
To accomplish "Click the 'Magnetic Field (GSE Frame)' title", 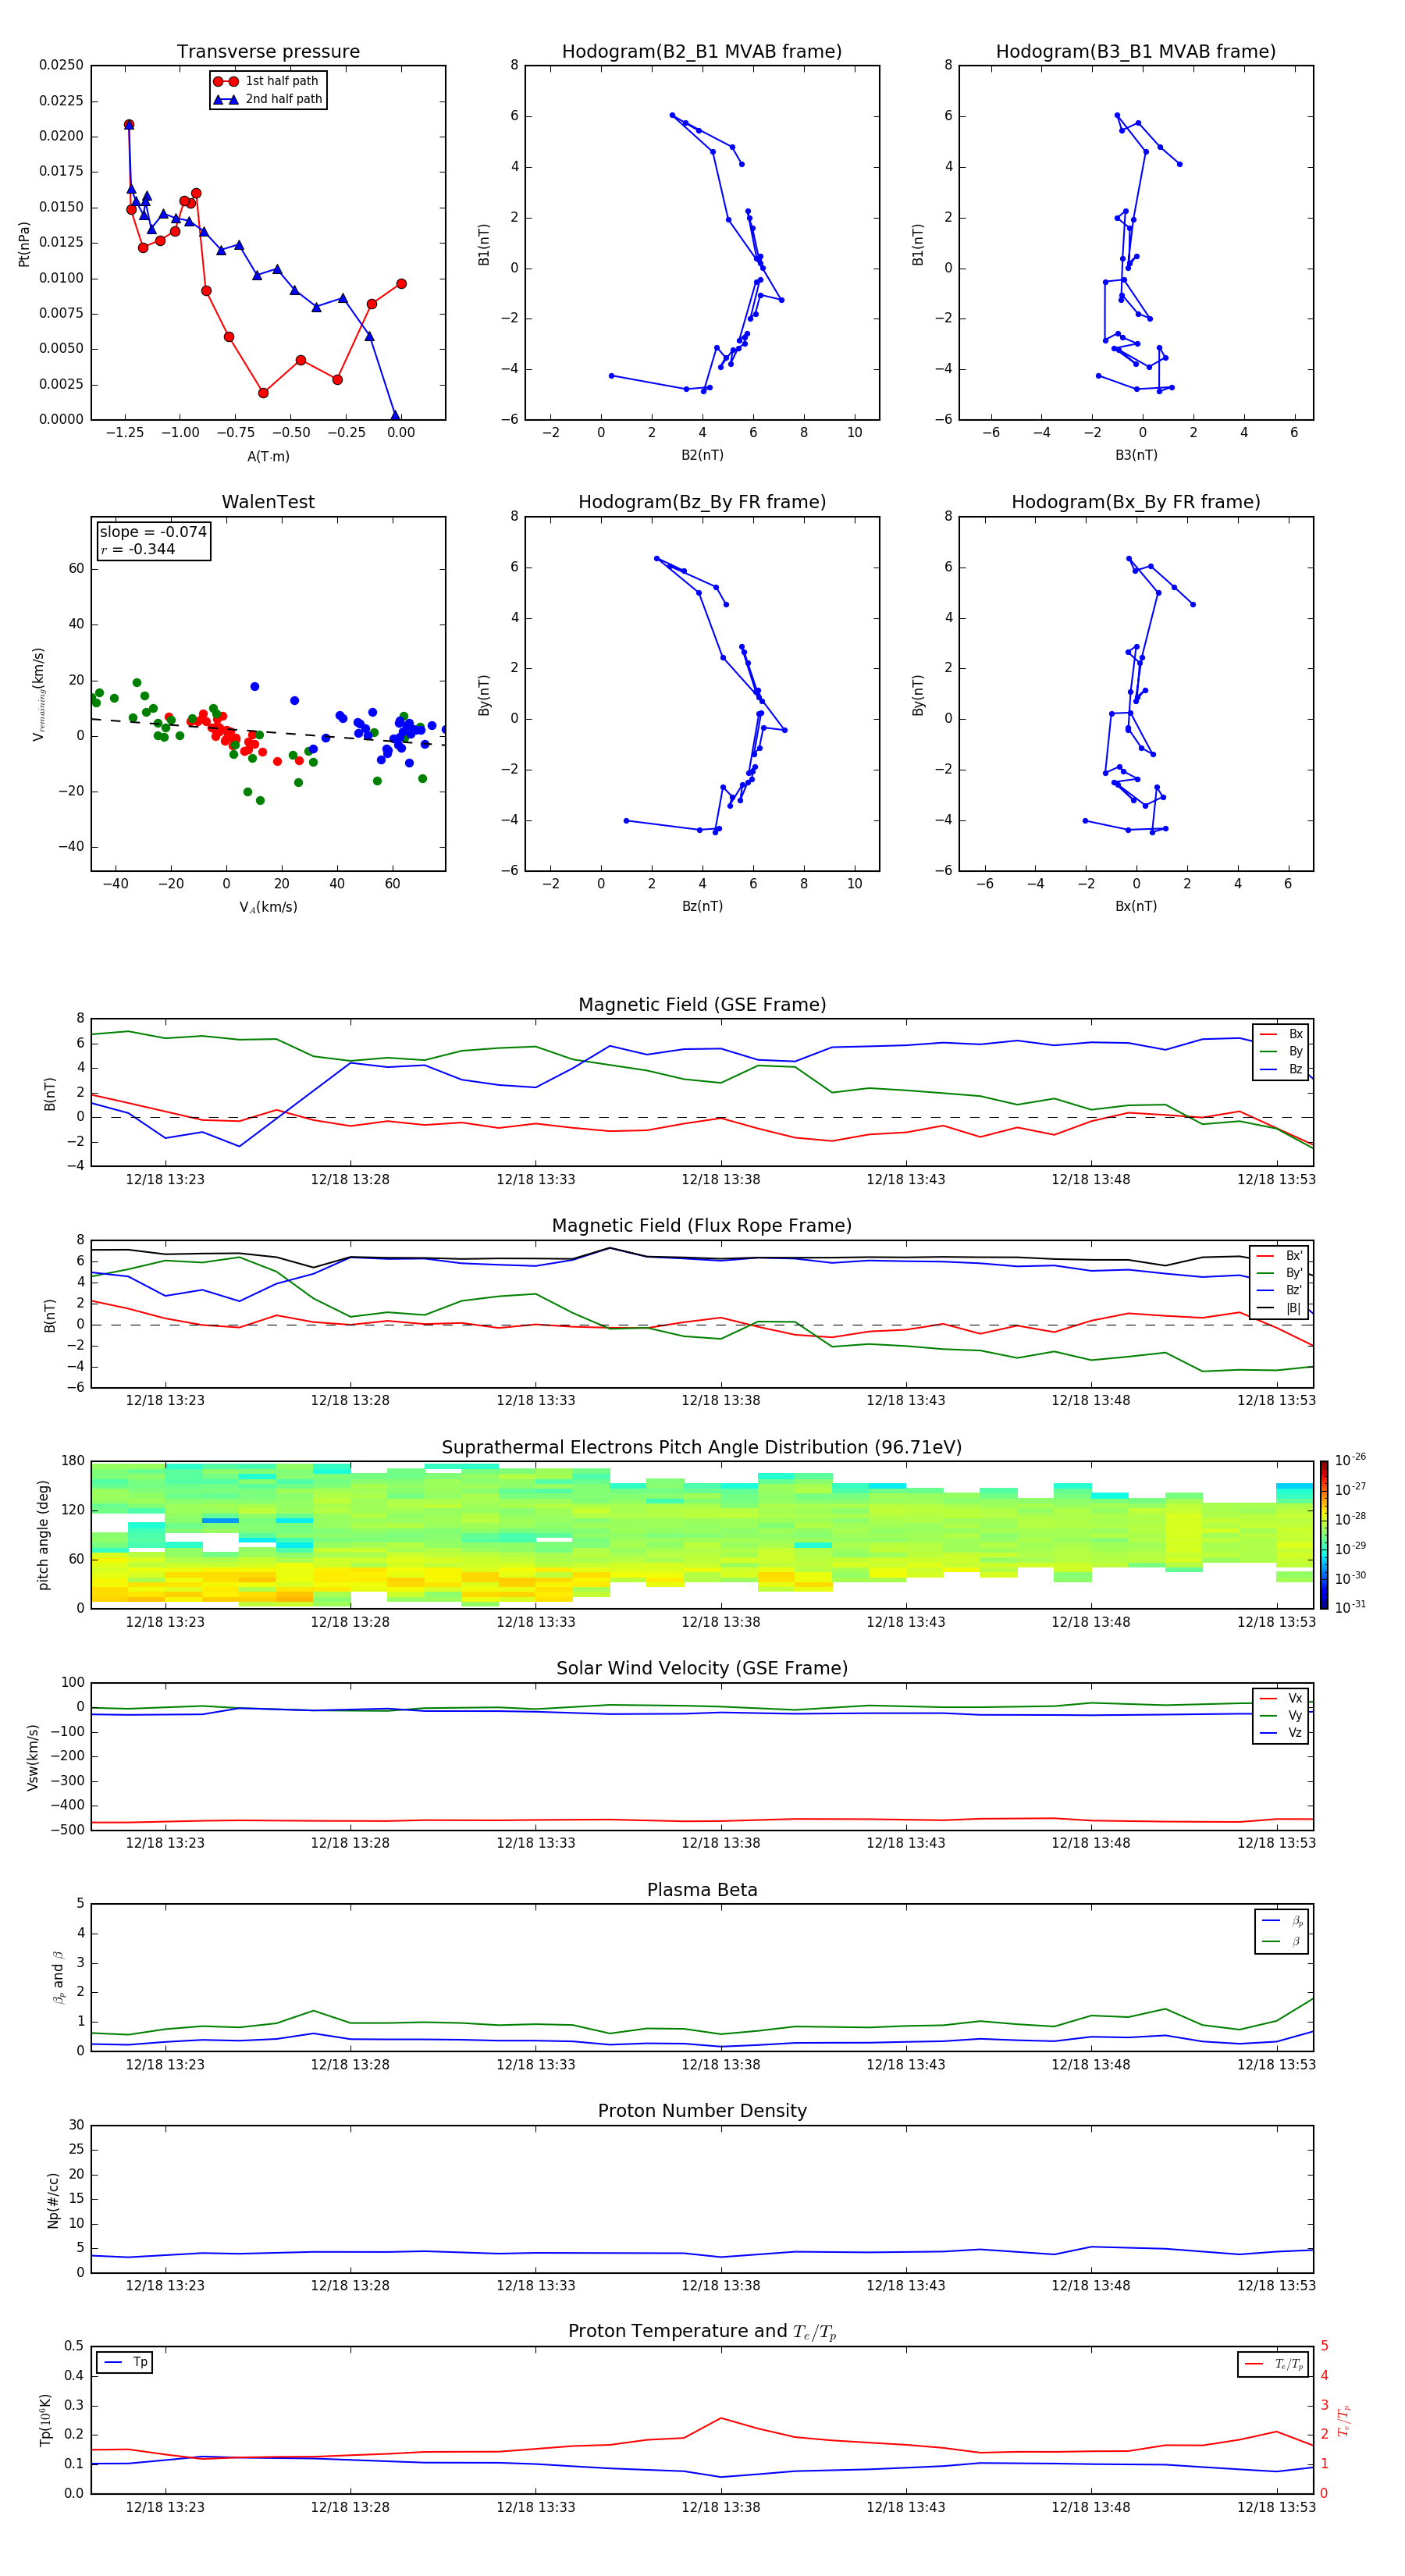I will 702,1005.
